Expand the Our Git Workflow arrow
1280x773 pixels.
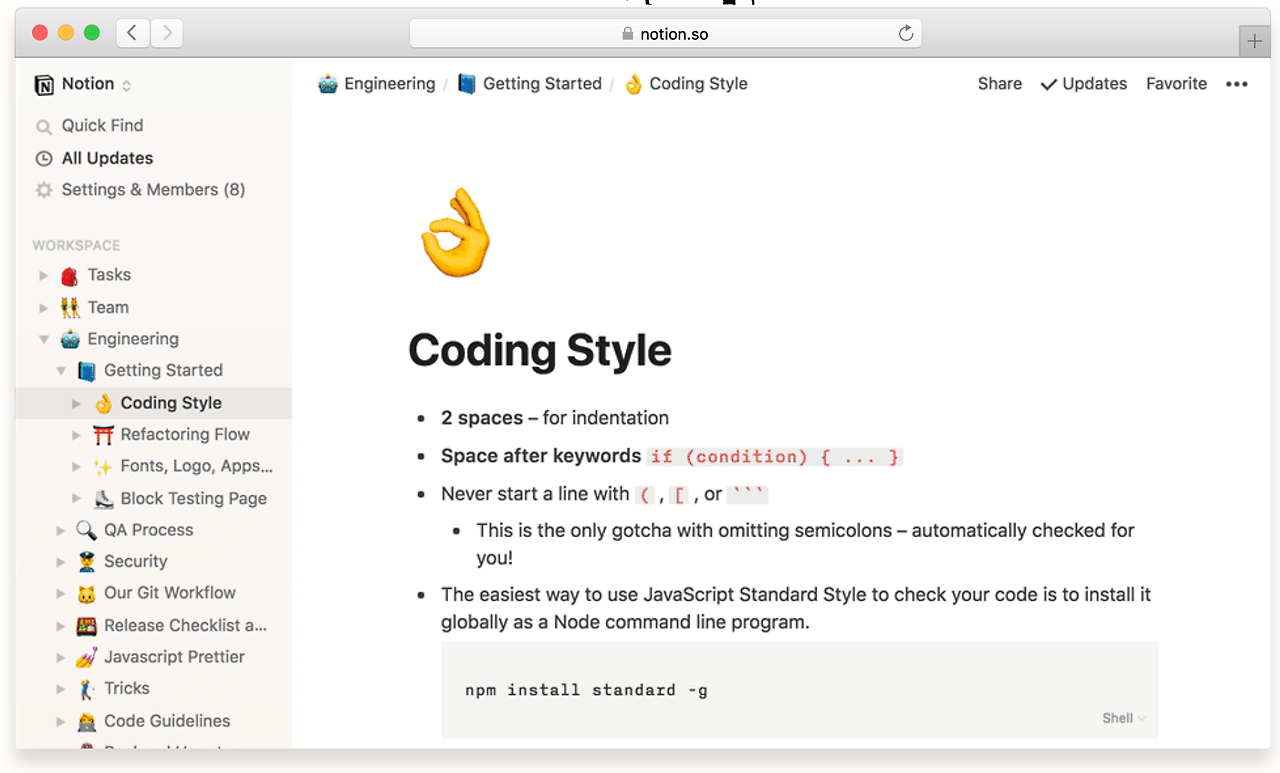point(61,594)
